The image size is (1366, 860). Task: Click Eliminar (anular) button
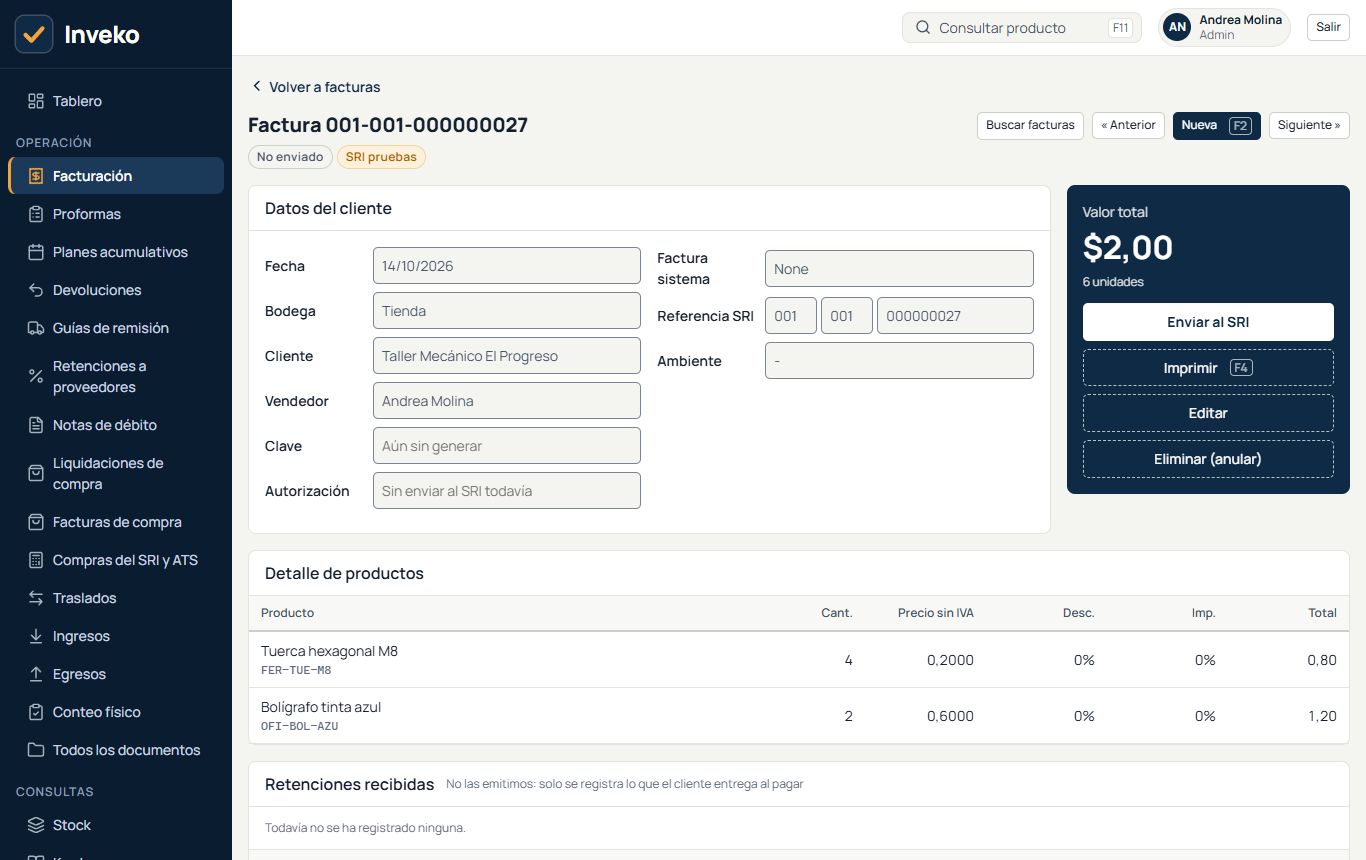tap(1208, 459)
